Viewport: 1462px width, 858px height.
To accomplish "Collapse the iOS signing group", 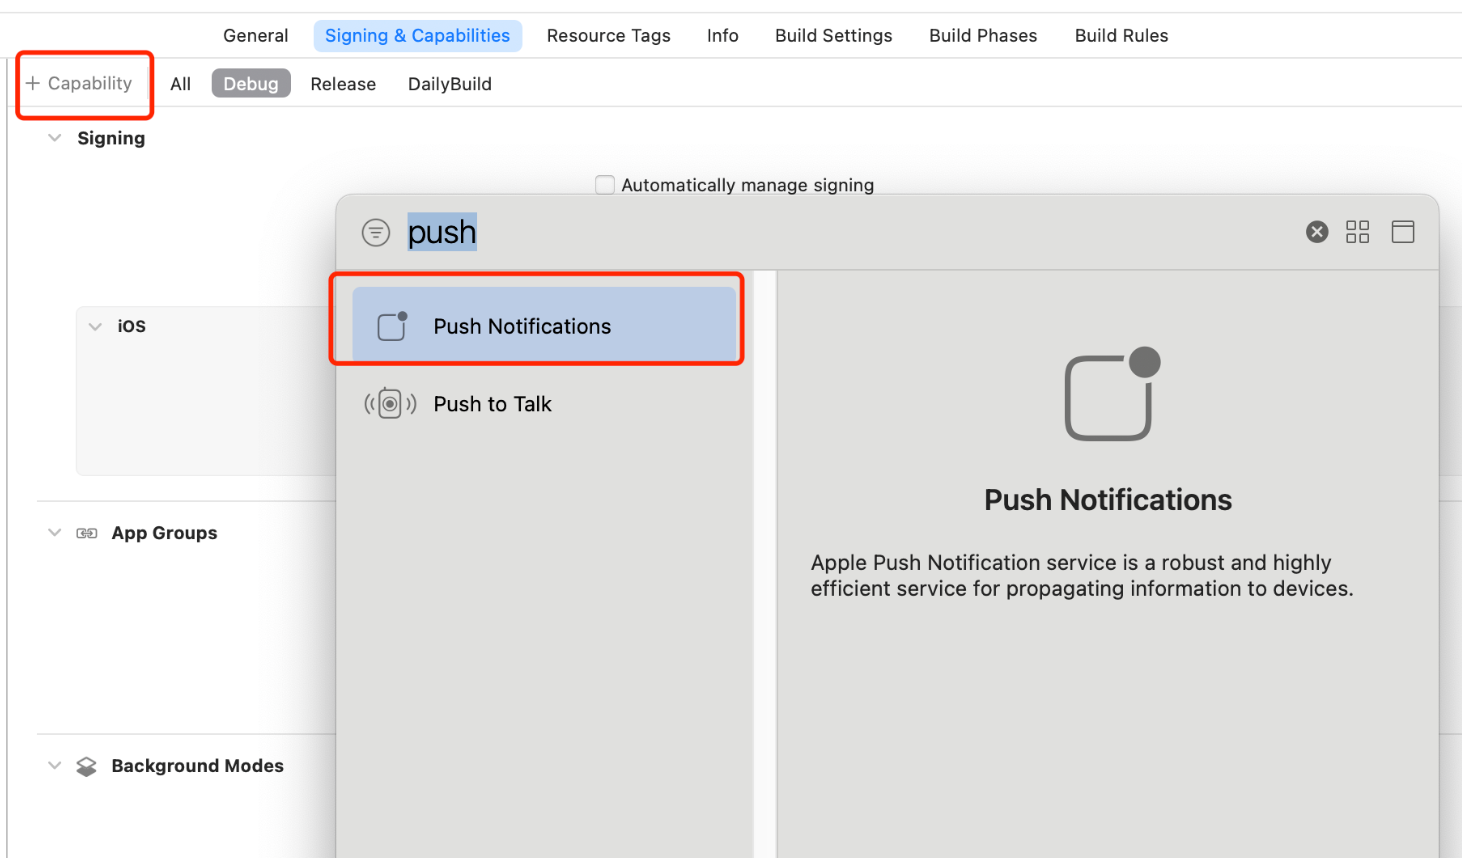I will coord(95,326).
